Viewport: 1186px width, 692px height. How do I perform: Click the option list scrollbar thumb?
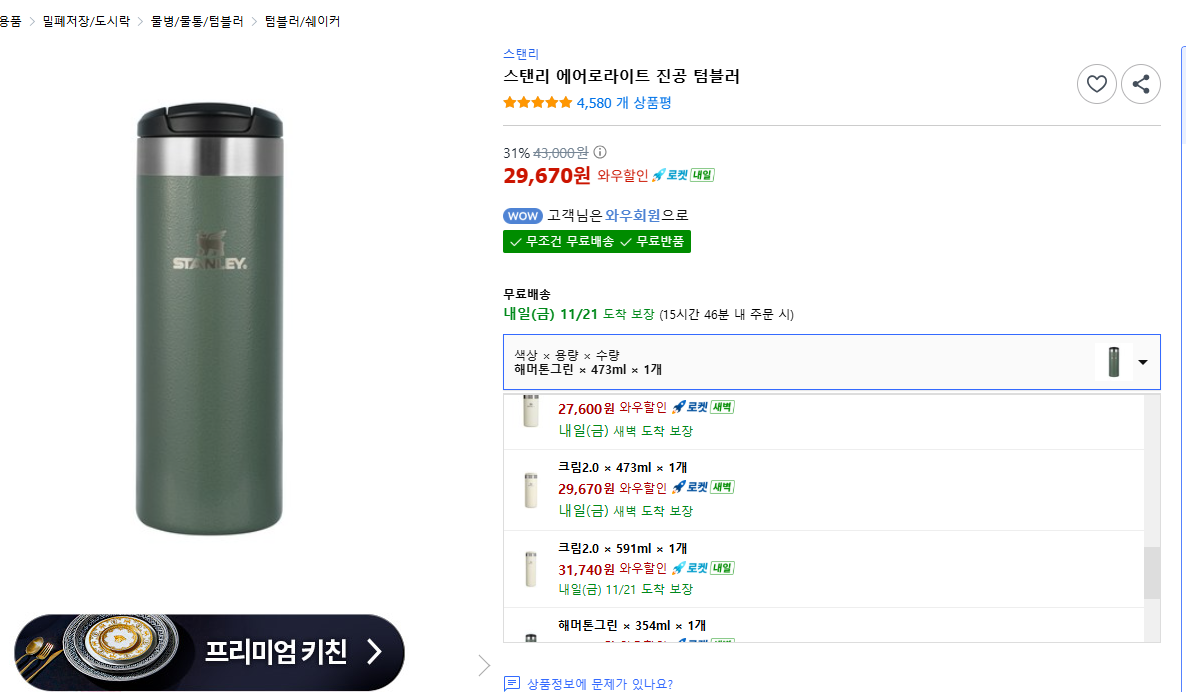[1152, 572]
